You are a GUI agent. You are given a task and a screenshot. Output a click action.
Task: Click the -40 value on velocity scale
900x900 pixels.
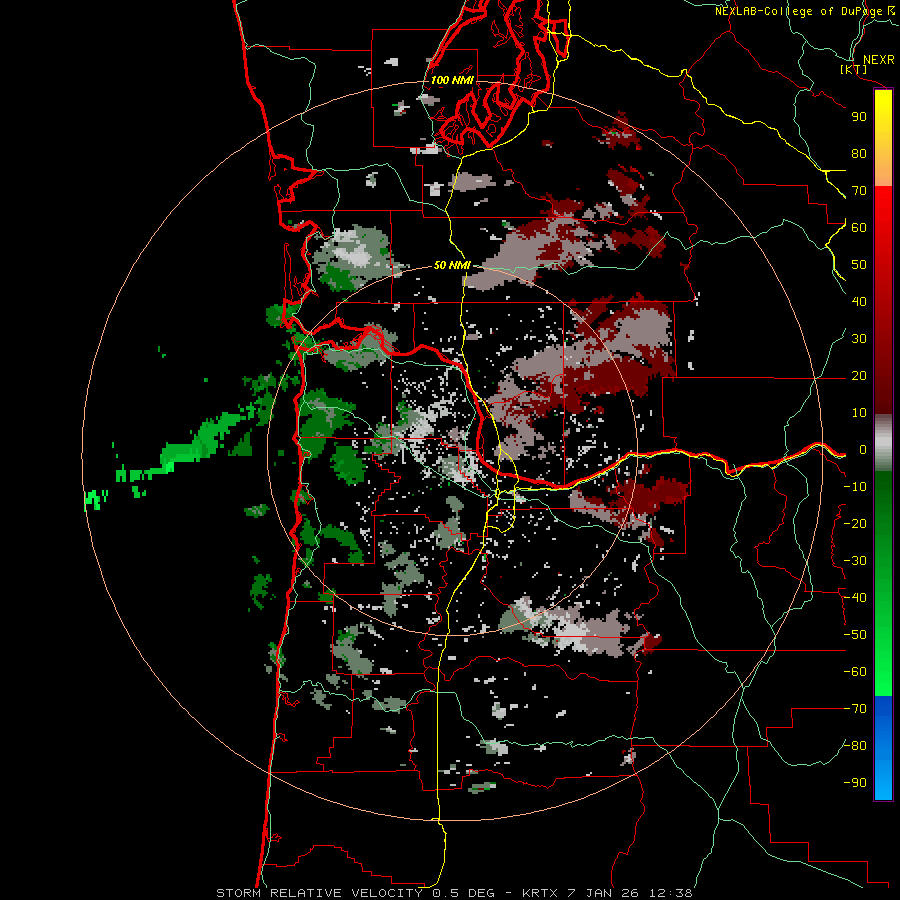pyautogui.click(x=855, y=598)
